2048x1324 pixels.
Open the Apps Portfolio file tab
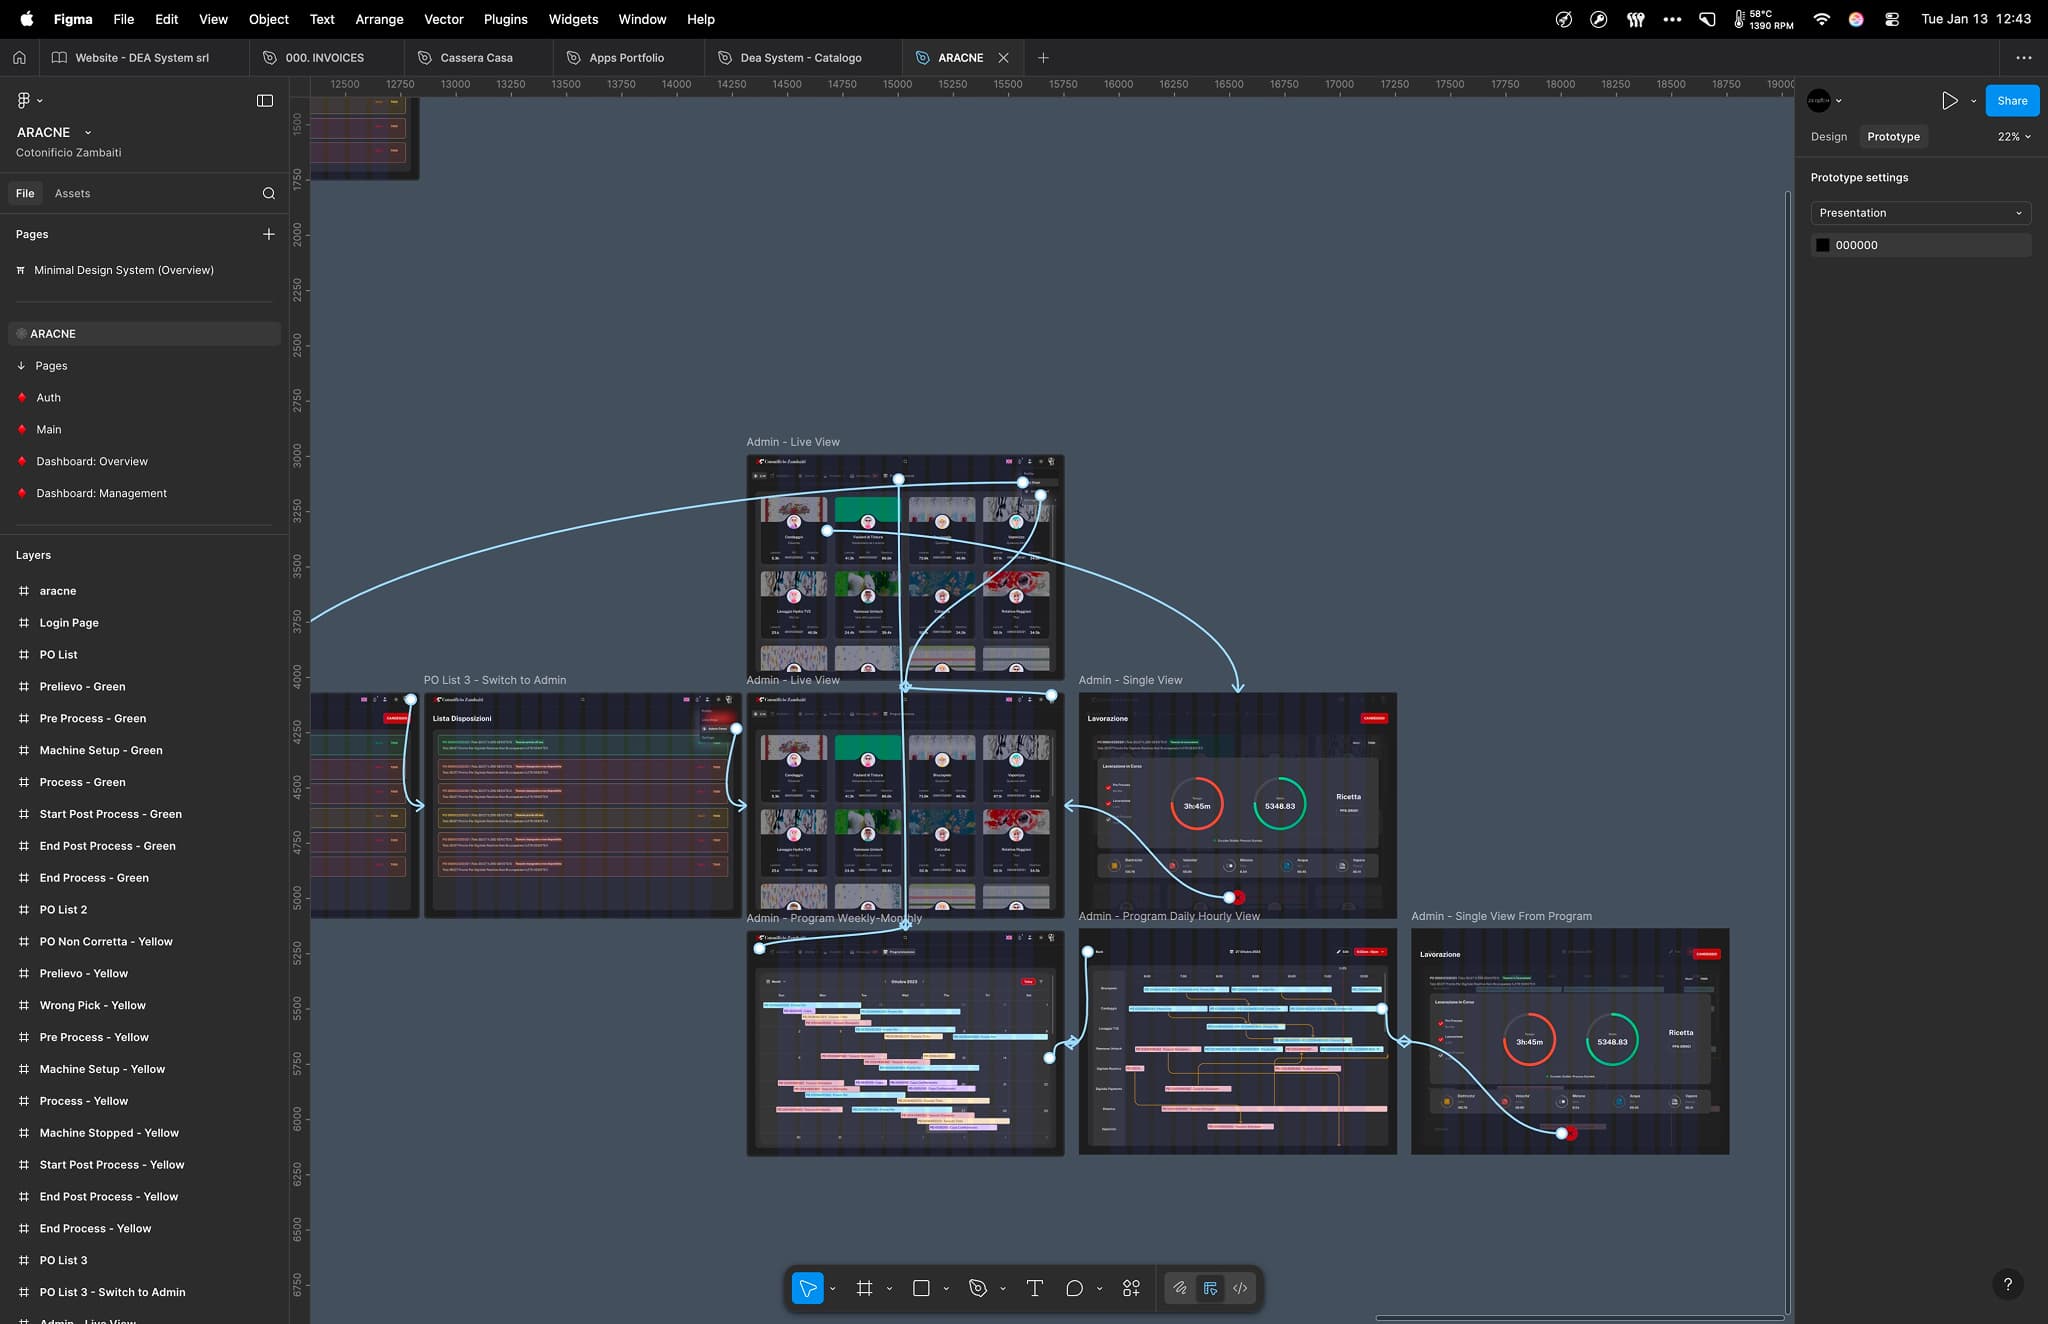coord(627,58)
